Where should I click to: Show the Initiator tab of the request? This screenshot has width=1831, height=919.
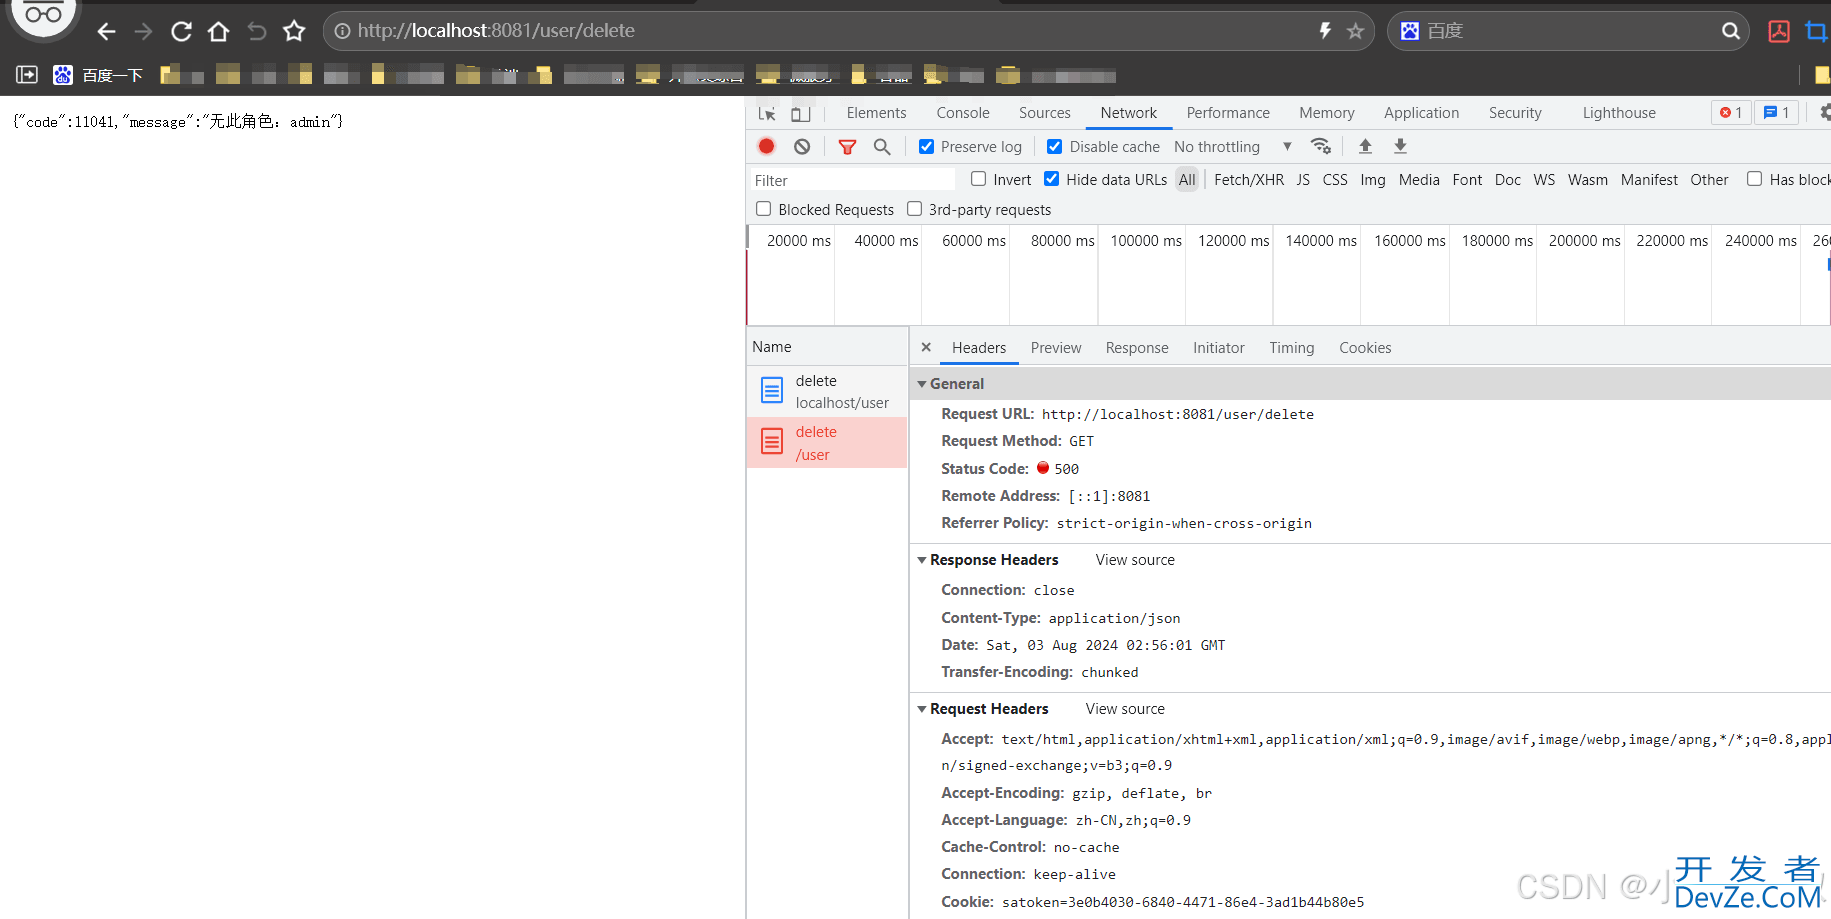pyautogui.click(x=1219, y=348)
